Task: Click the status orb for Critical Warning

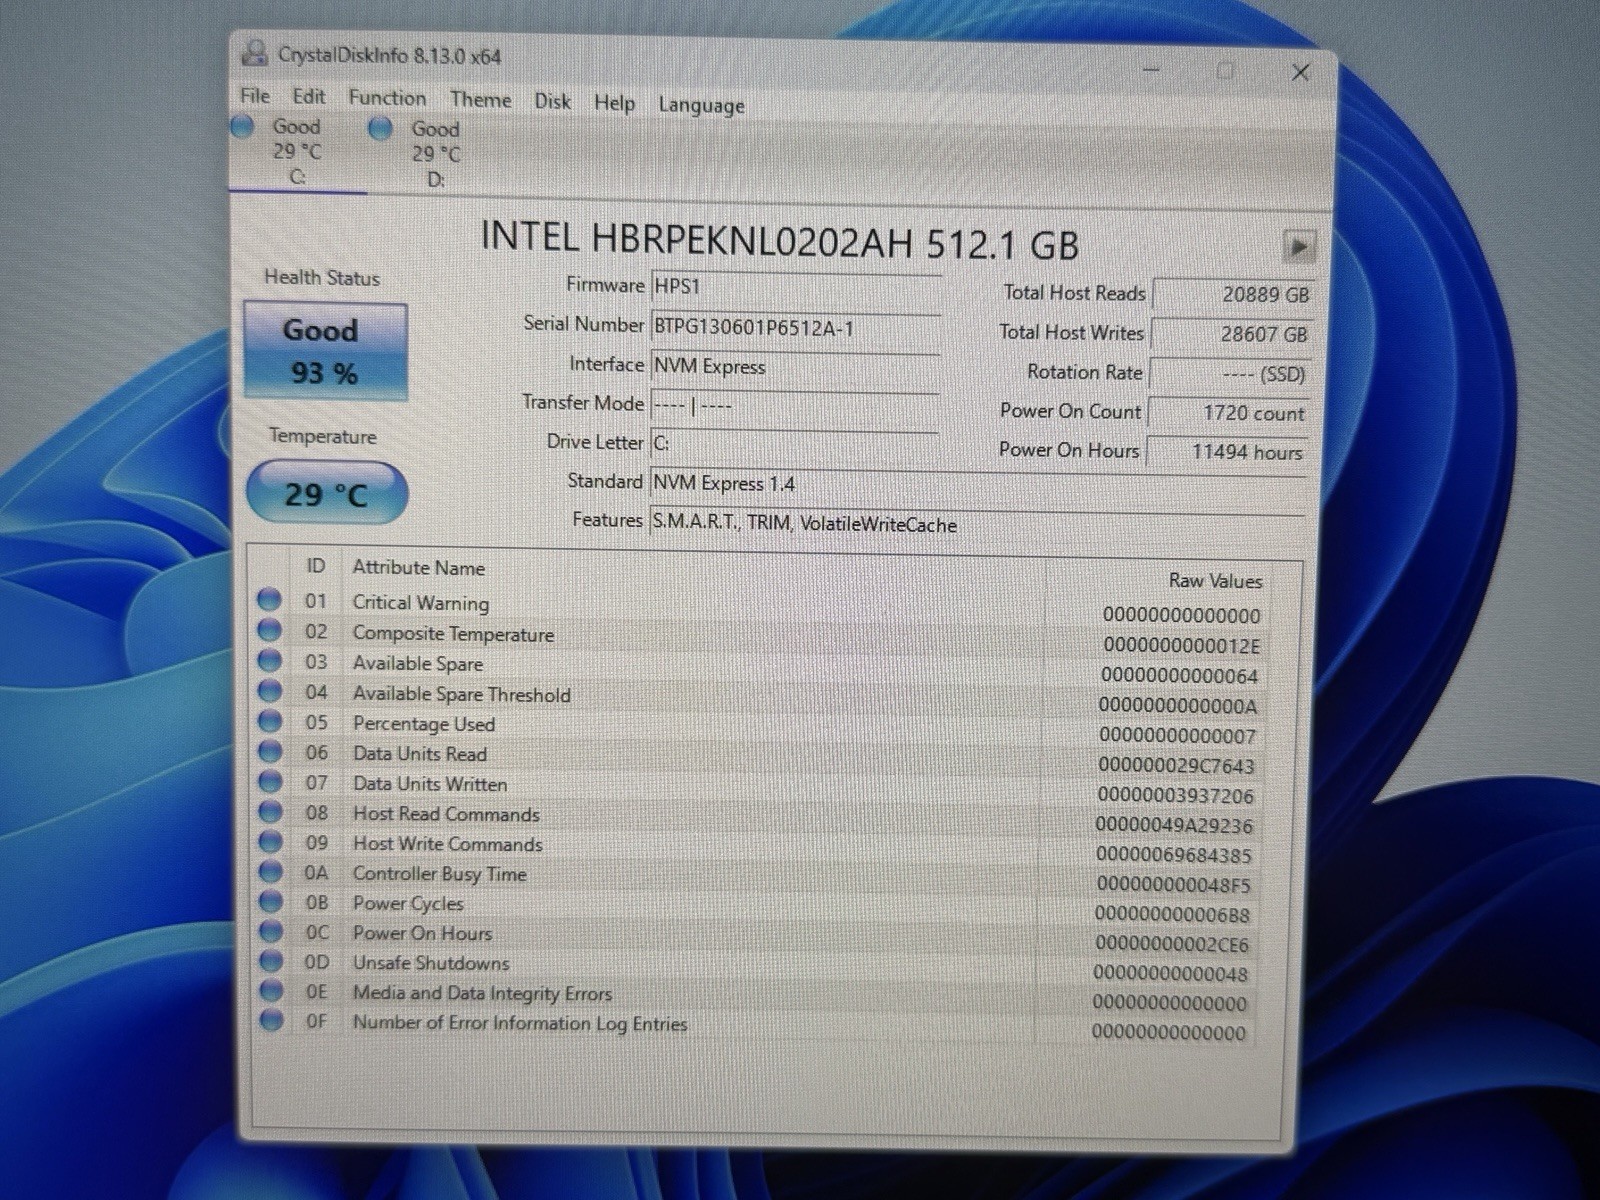Action: coord(269,599)
